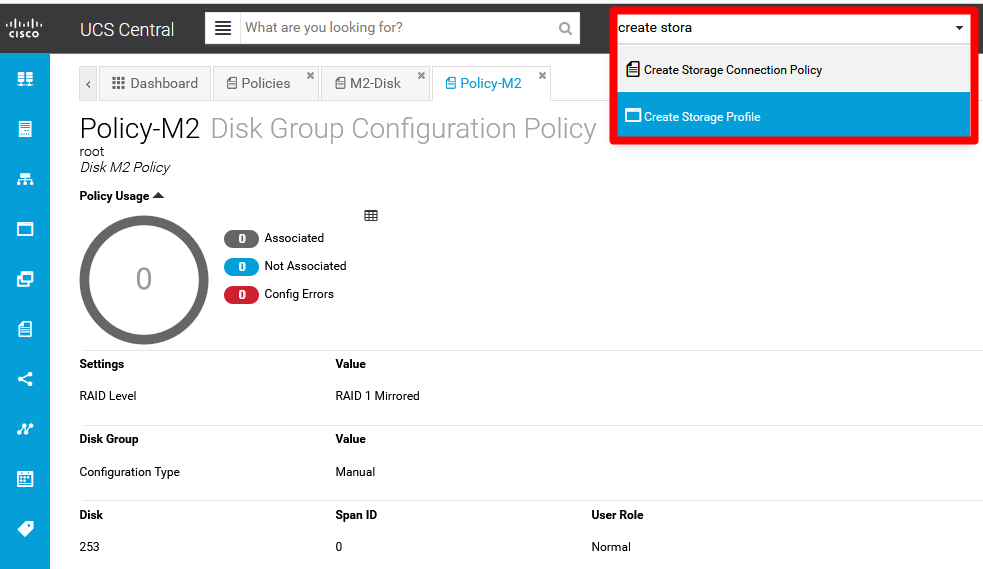Click the Config Errors count badge
Screen dimensions: 983x569
241,295
